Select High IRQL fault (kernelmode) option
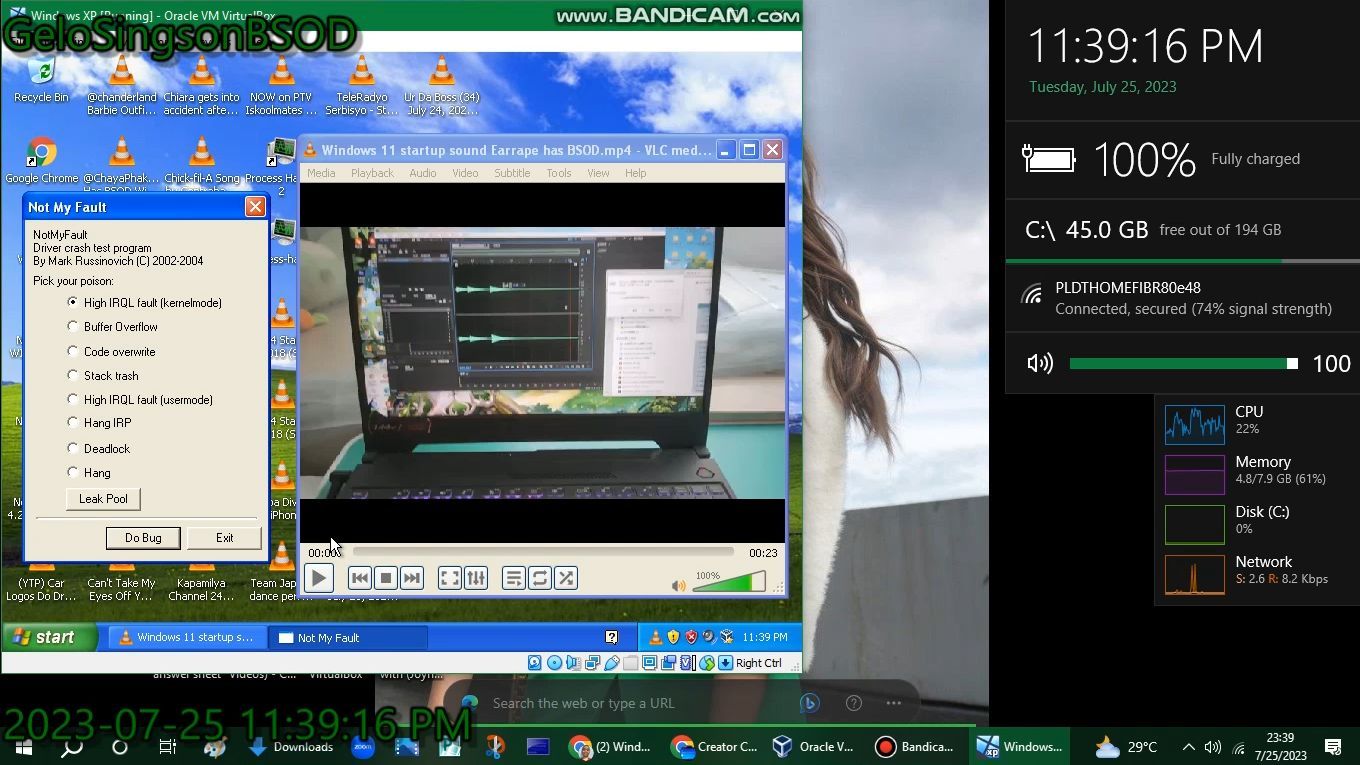This screenshot has height=765, width=1360. coord(145,302)
